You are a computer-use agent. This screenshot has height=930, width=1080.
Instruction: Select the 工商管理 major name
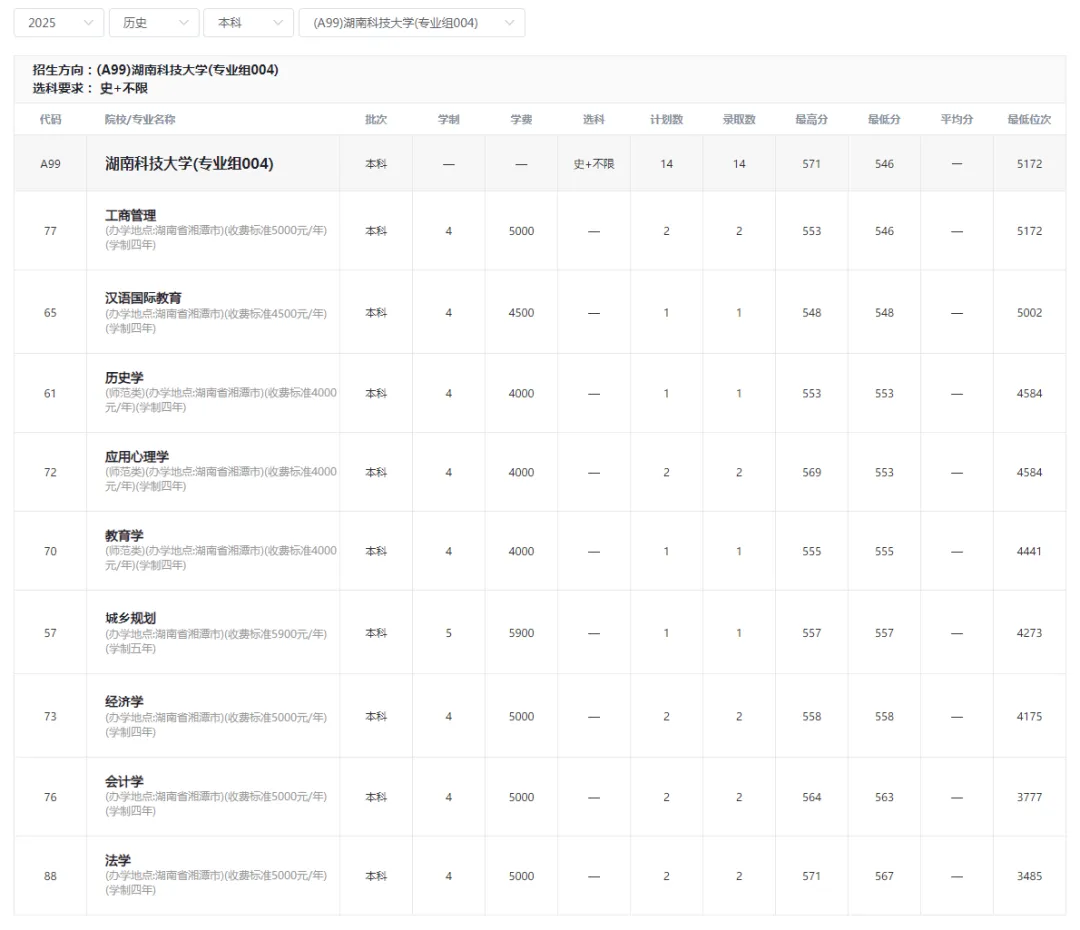point(130,215)
